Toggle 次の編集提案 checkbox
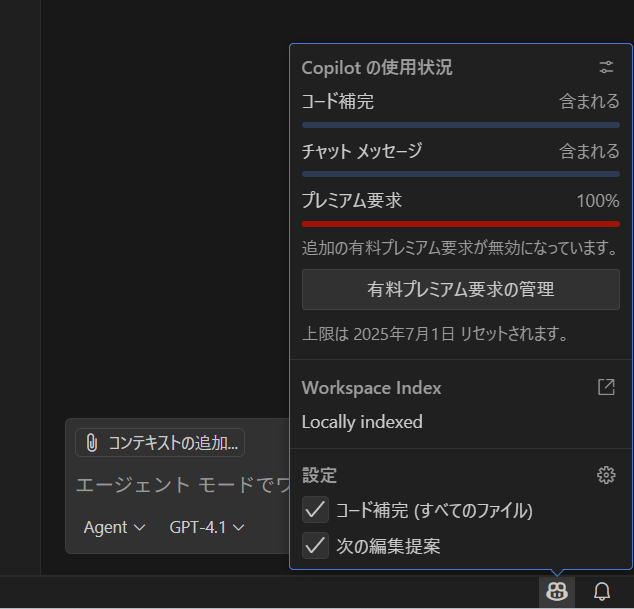 [315, 546]
